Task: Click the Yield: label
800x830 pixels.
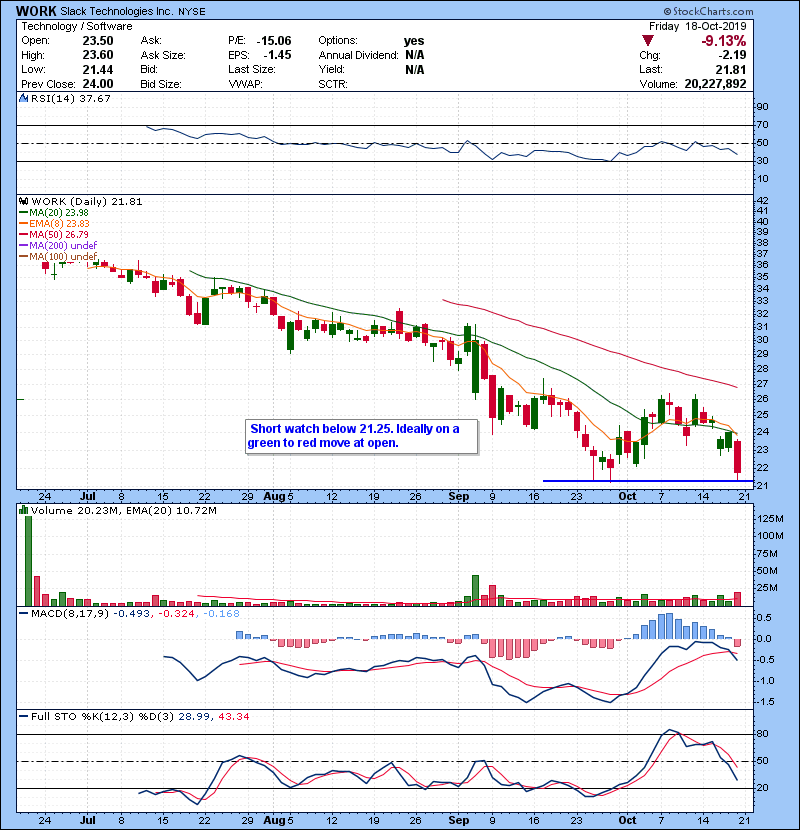Action: point(331,69)
